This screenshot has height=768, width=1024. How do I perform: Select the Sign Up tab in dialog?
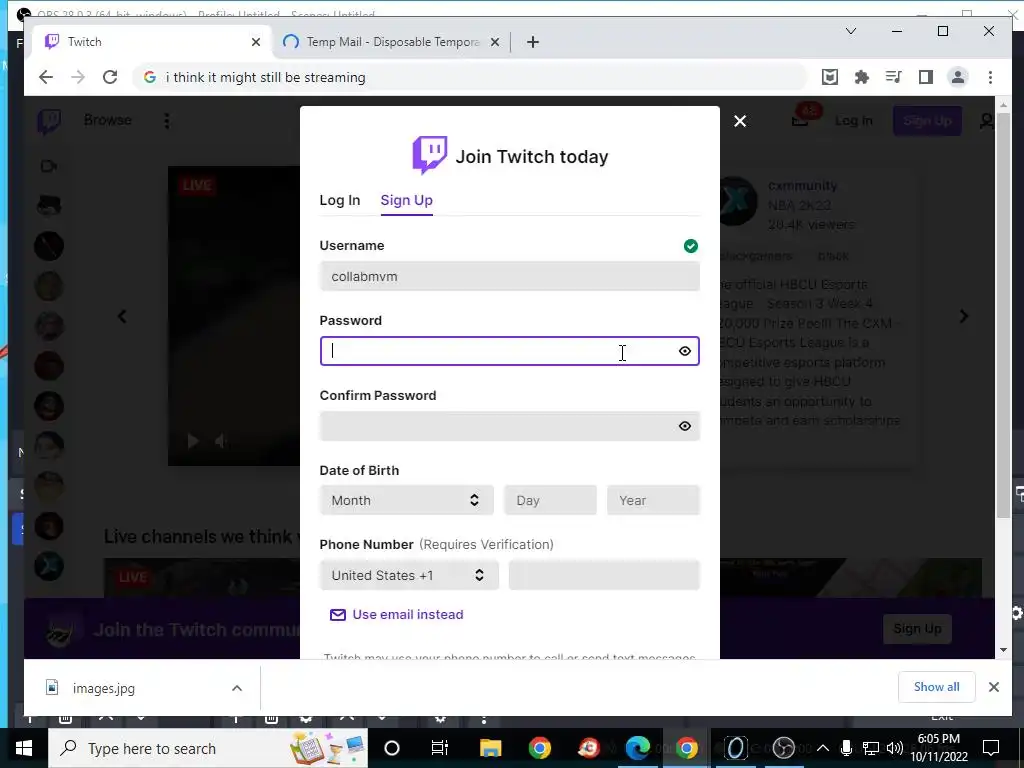[x=406, y=200]
